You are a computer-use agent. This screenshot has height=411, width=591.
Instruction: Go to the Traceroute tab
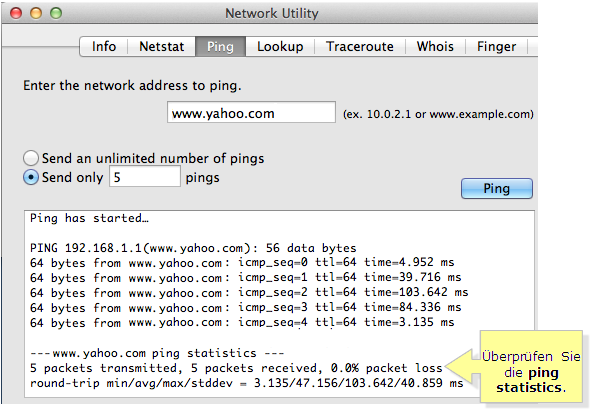pos(360,46)
